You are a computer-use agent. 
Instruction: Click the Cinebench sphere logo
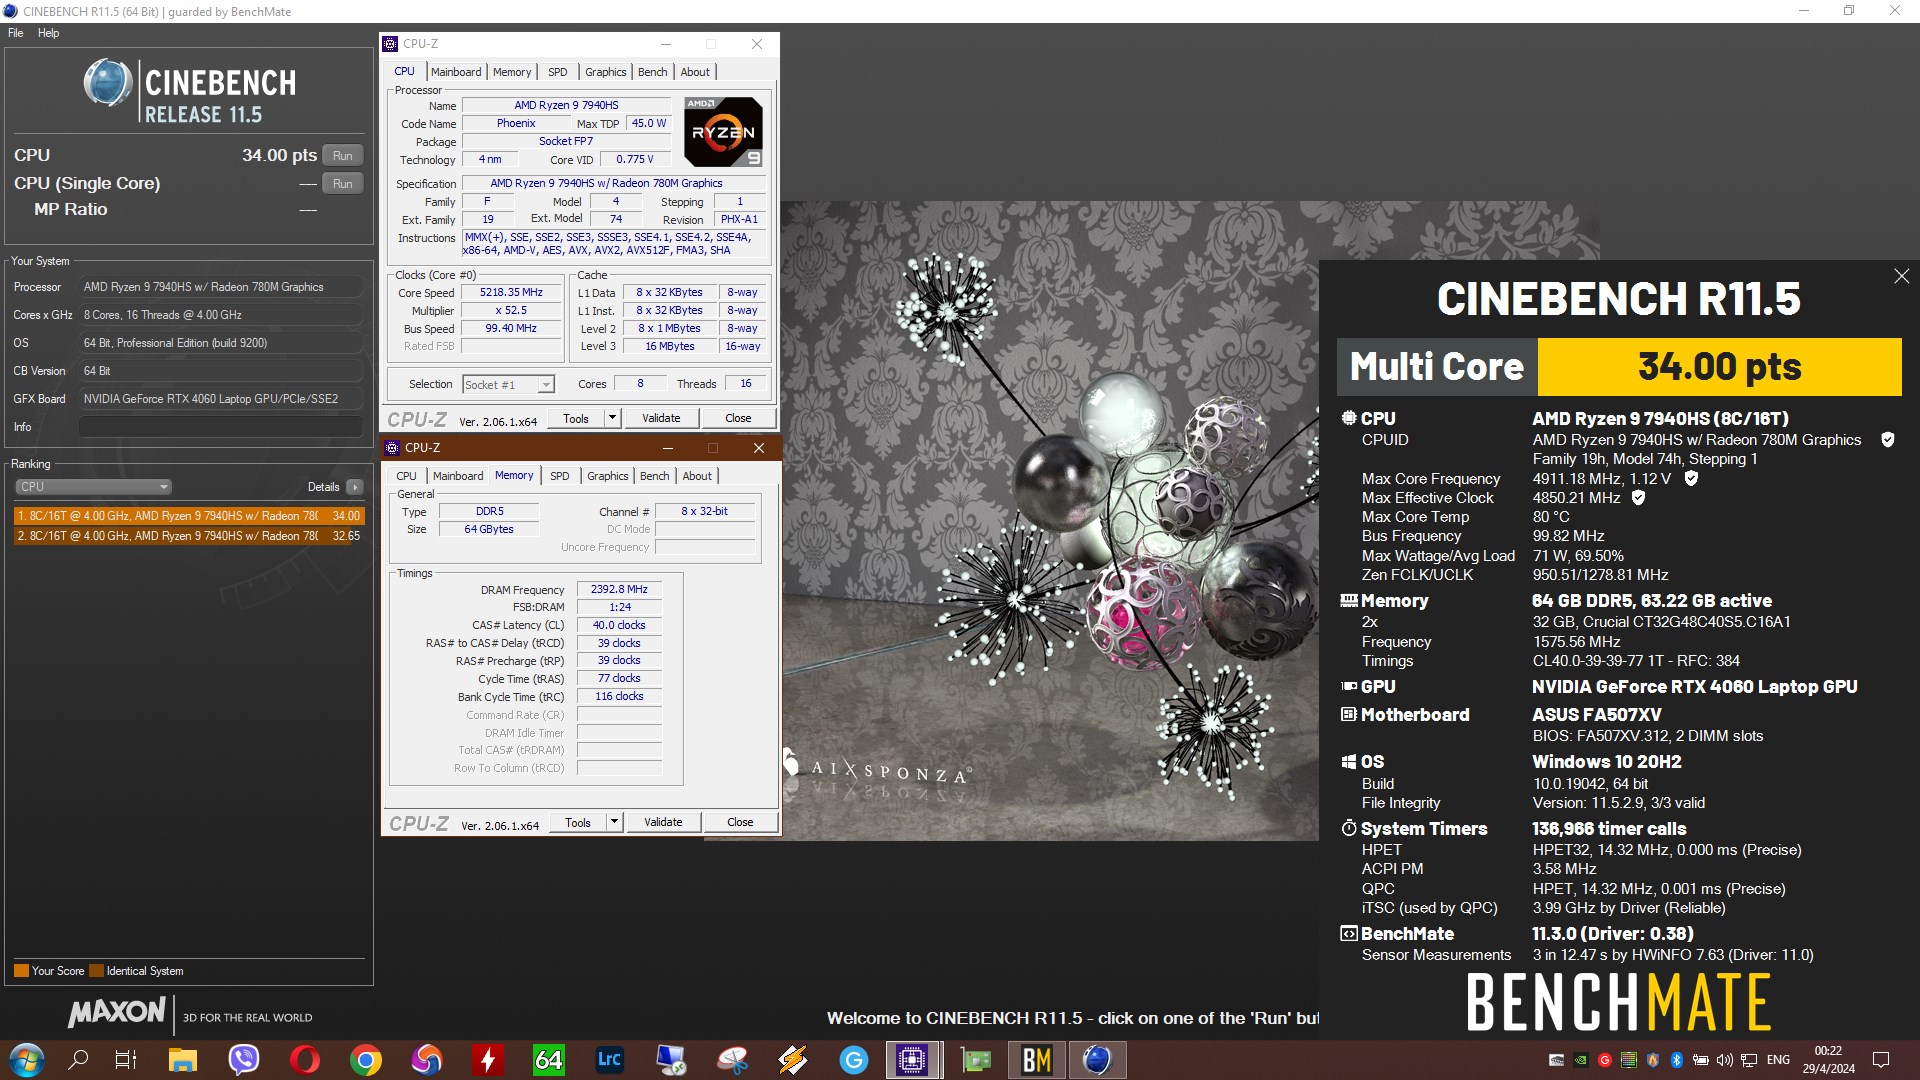pos(107,84)
